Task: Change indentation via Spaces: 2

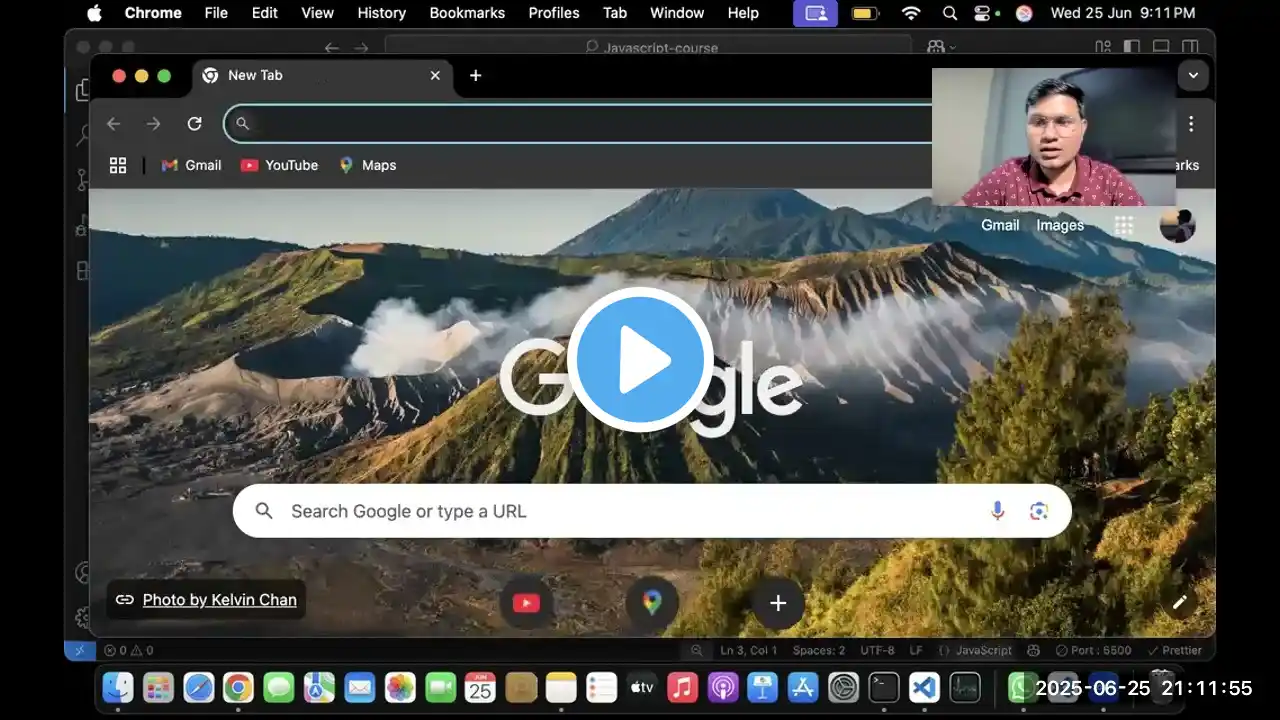Action: tap(819, 650)
